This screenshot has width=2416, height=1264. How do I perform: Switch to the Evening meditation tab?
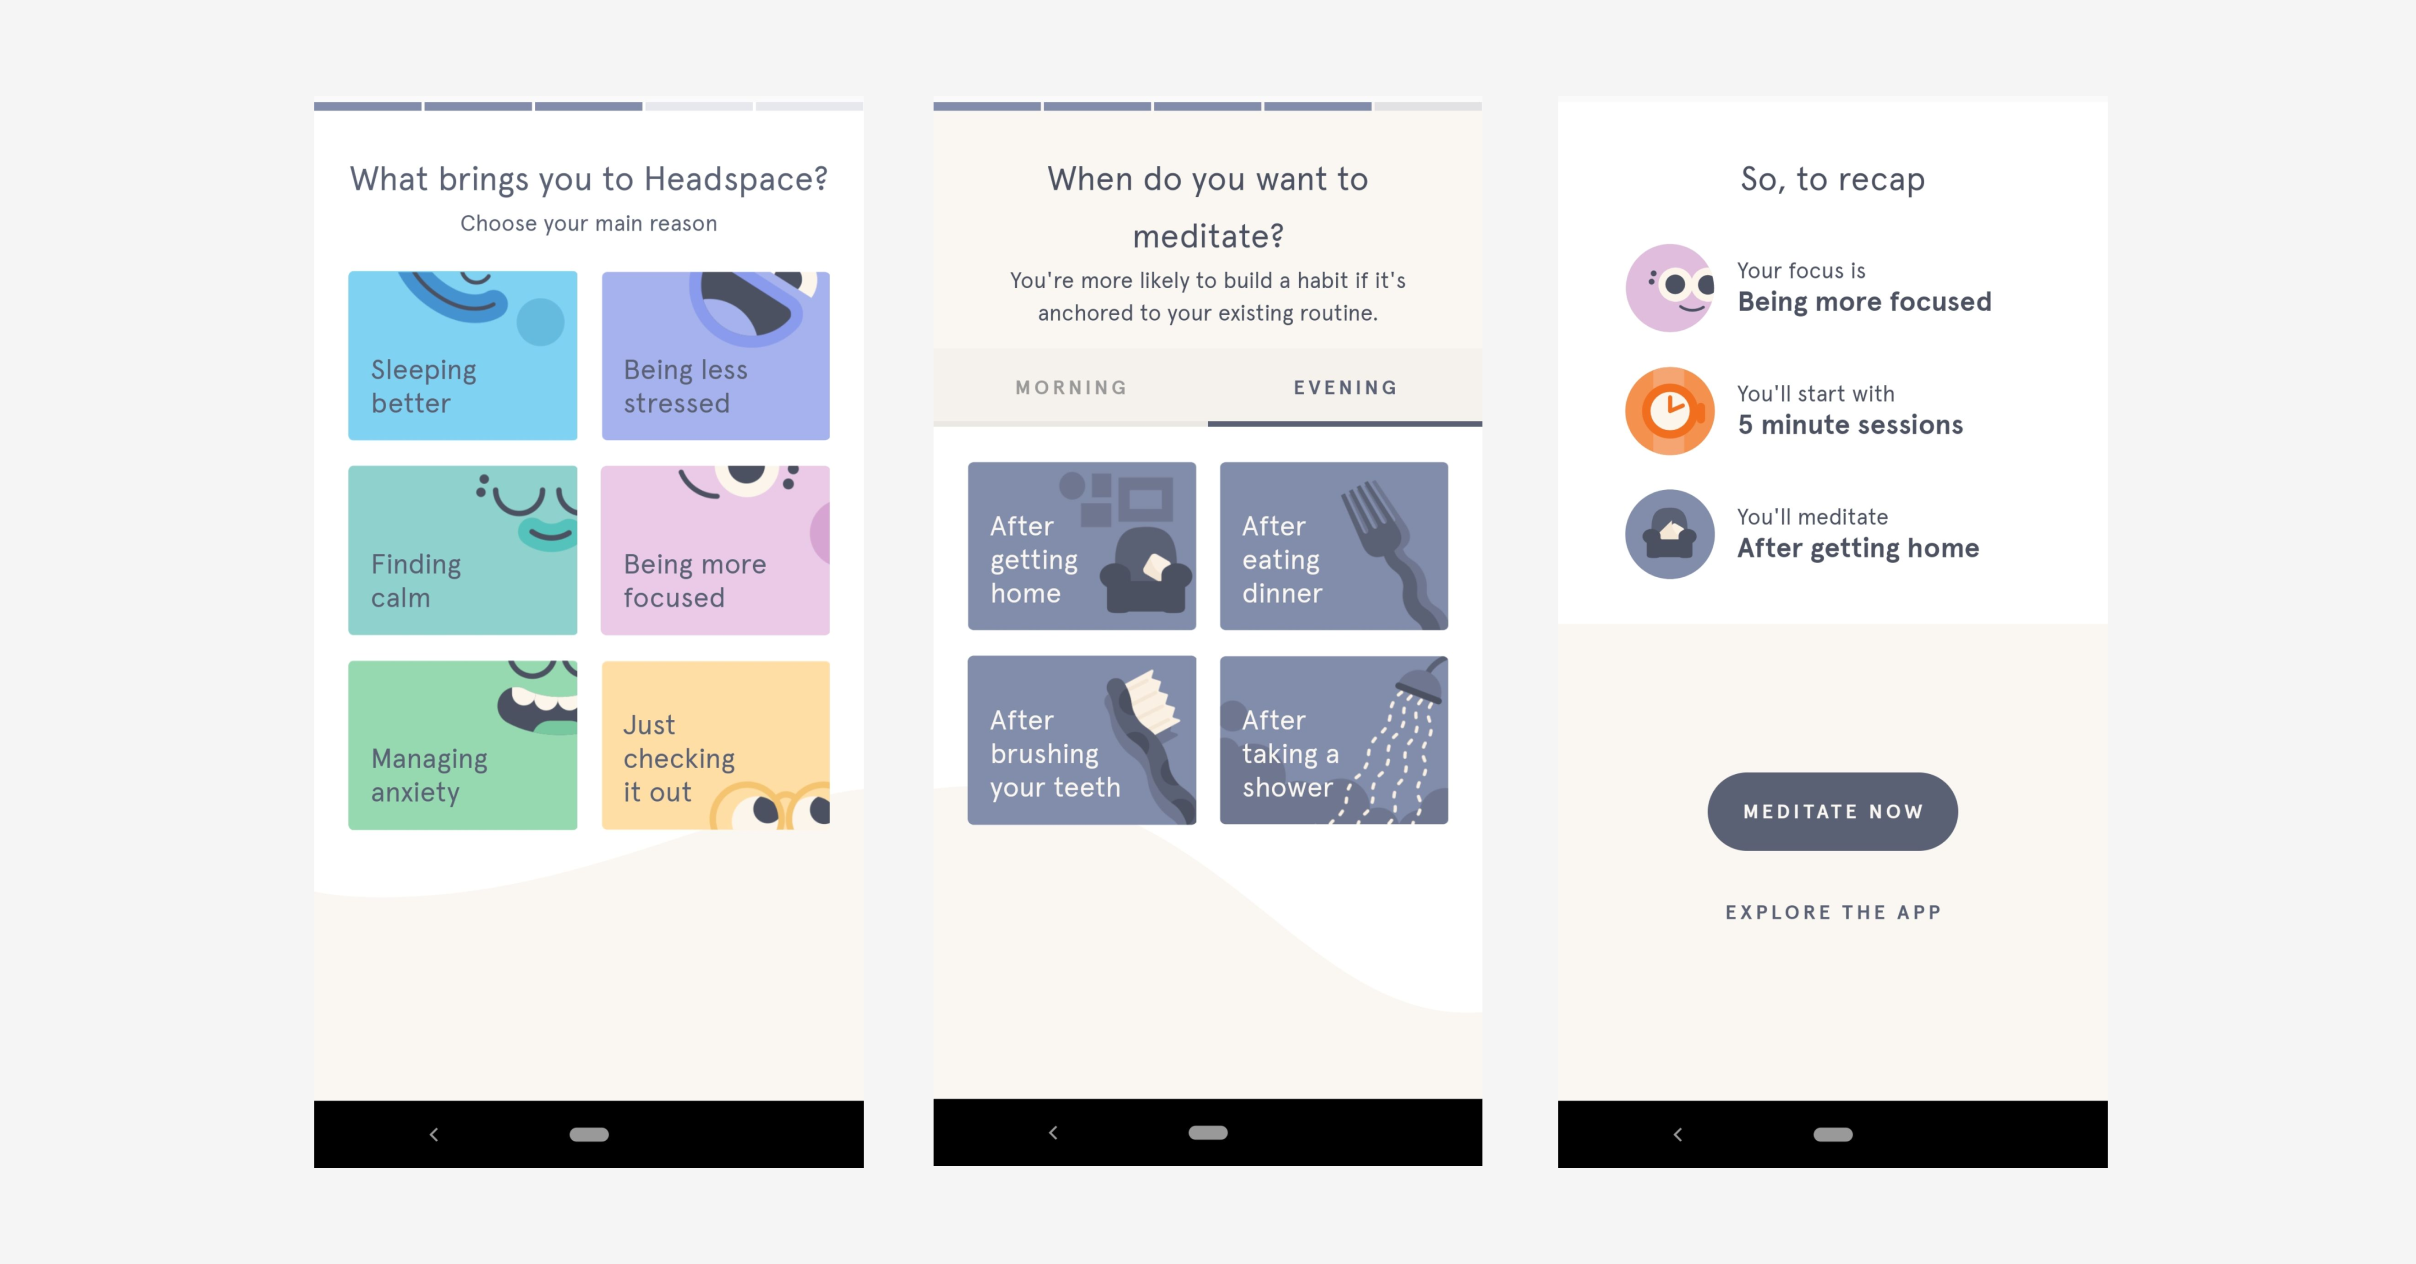pos(1345,387)
